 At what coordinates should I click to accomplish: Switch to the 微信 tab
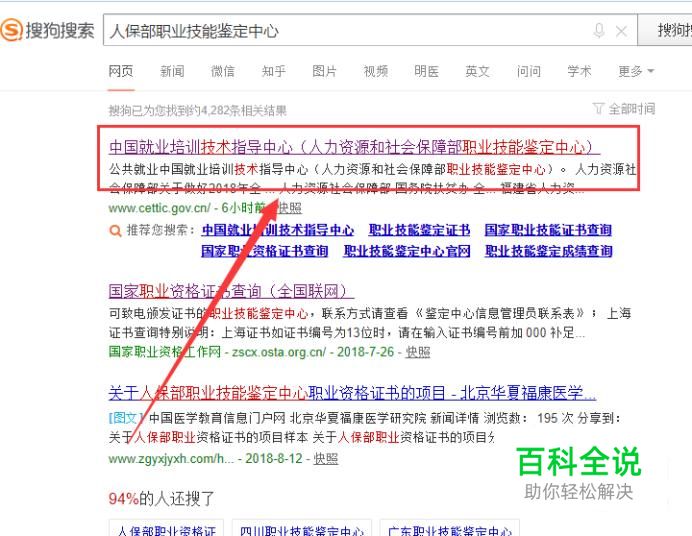pos(222,71)
